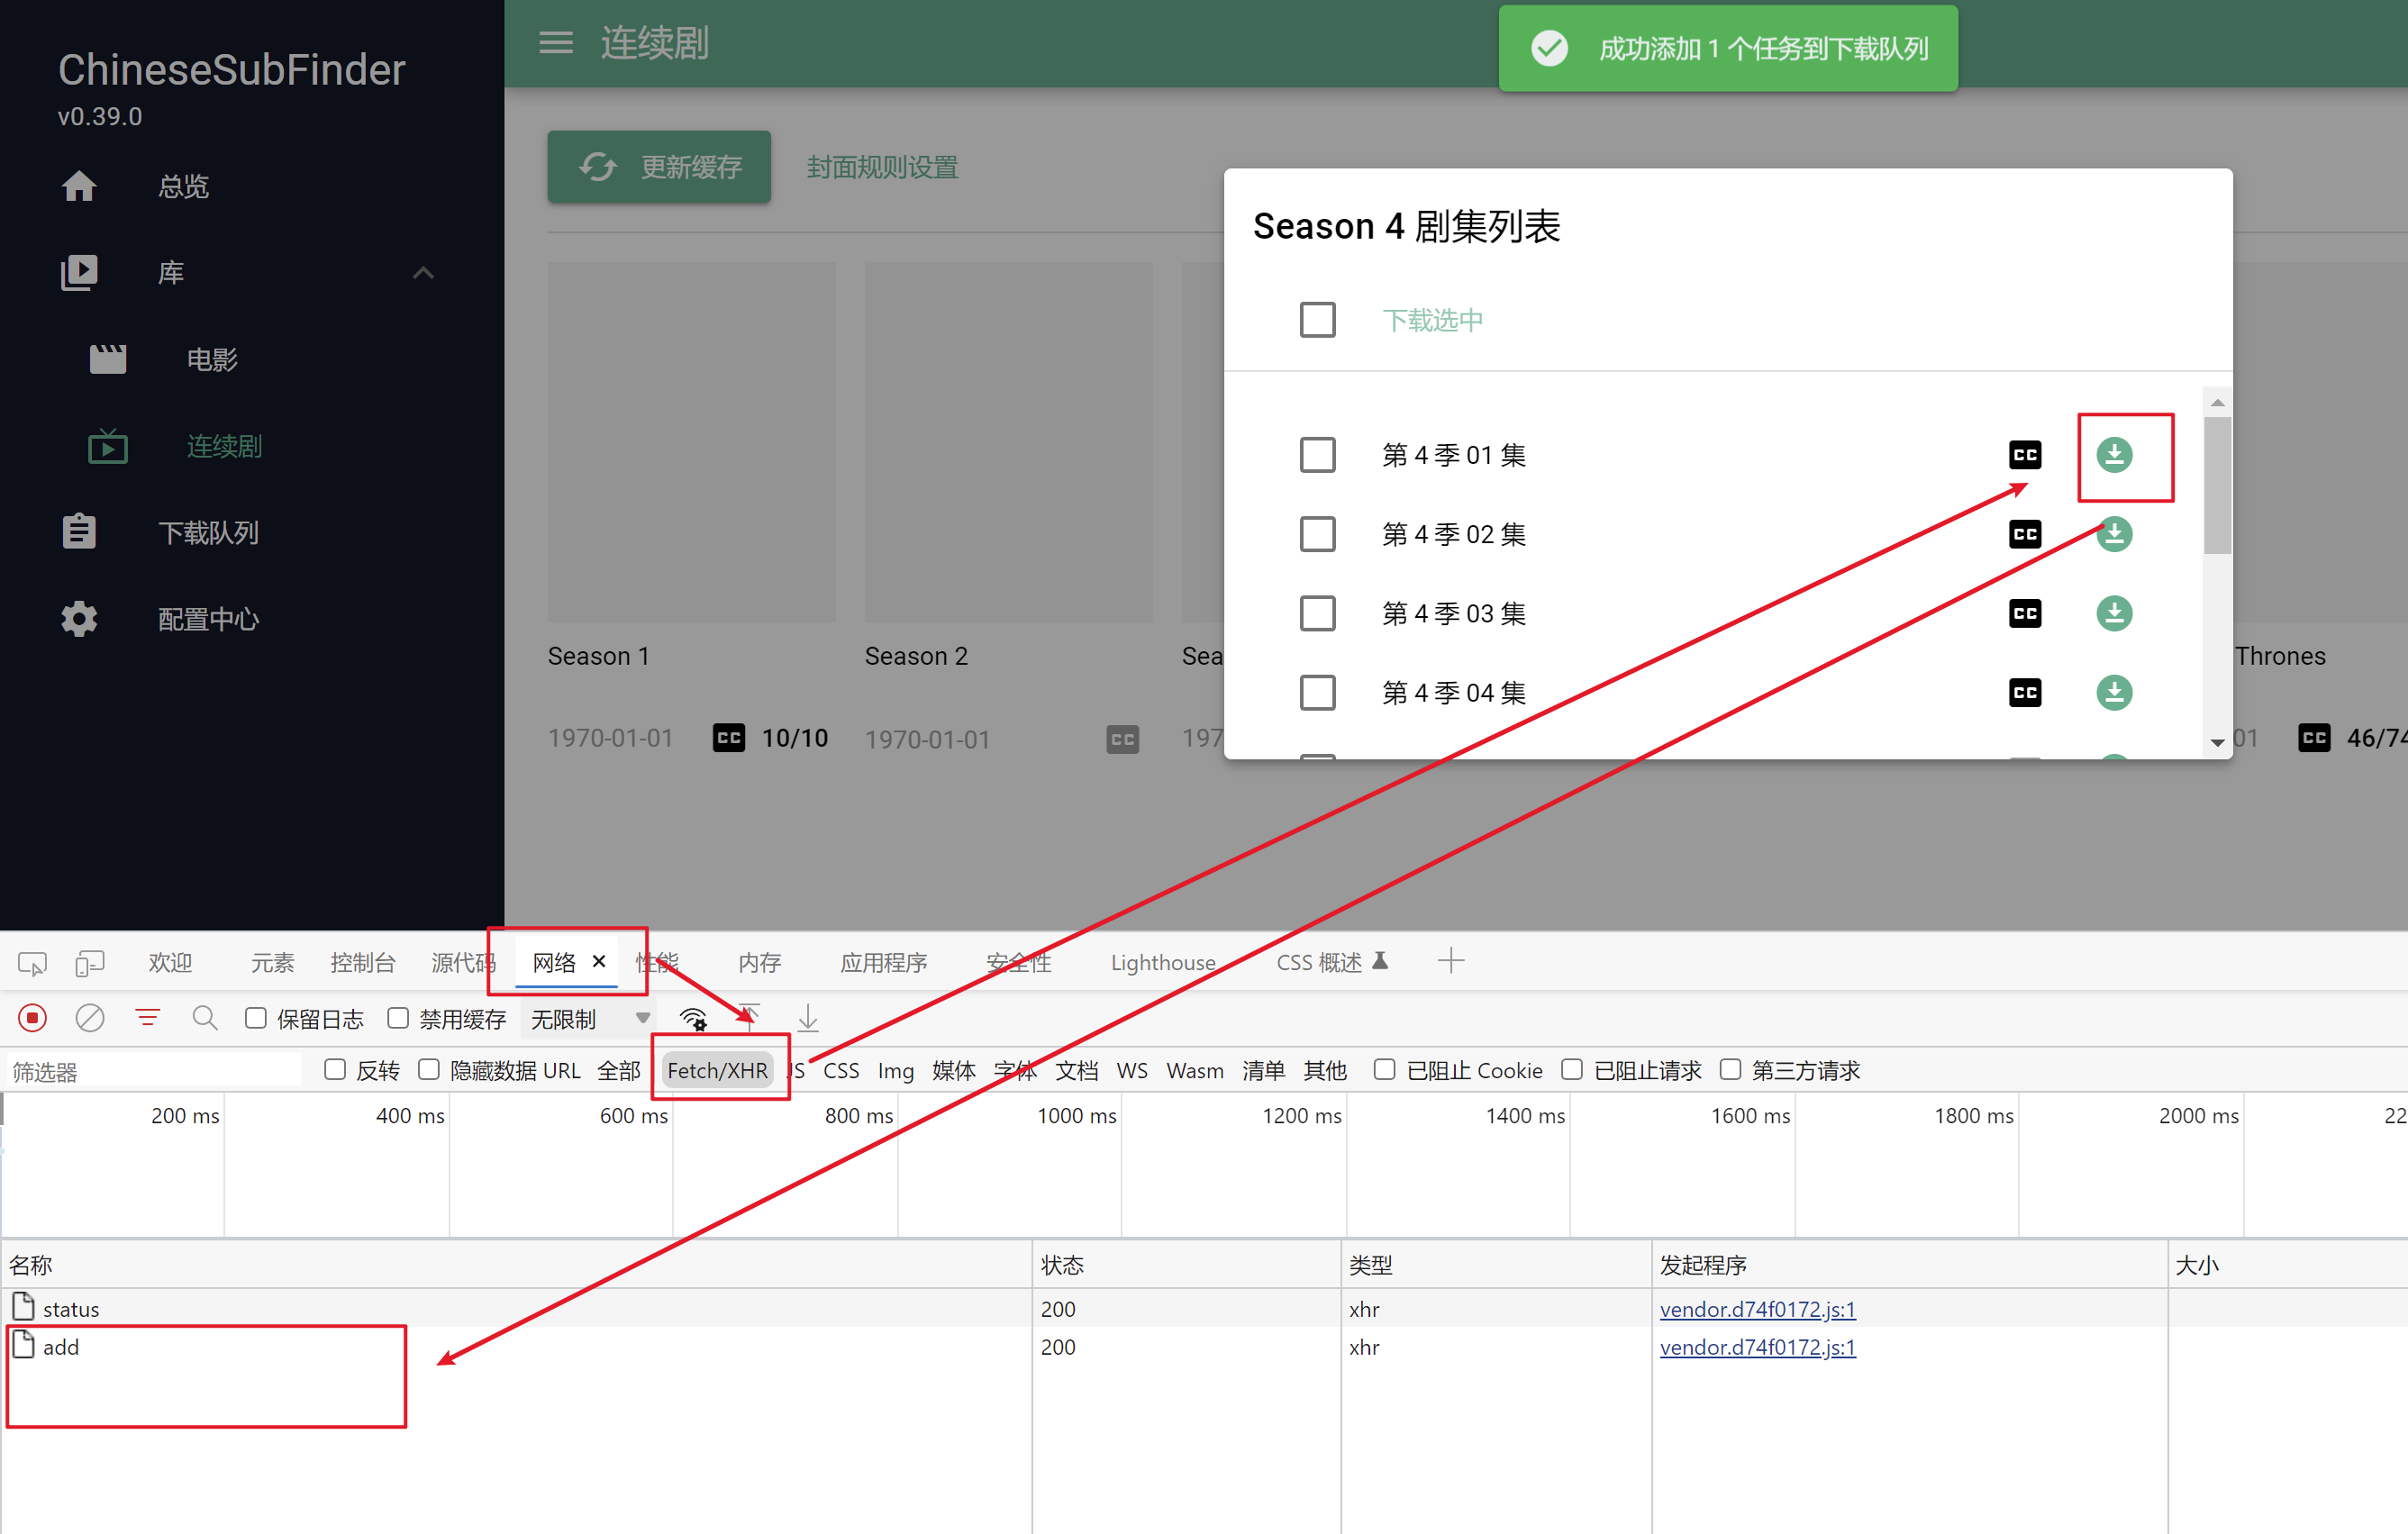Switch to the 控制台 DevTools tab

coord(362,962)
